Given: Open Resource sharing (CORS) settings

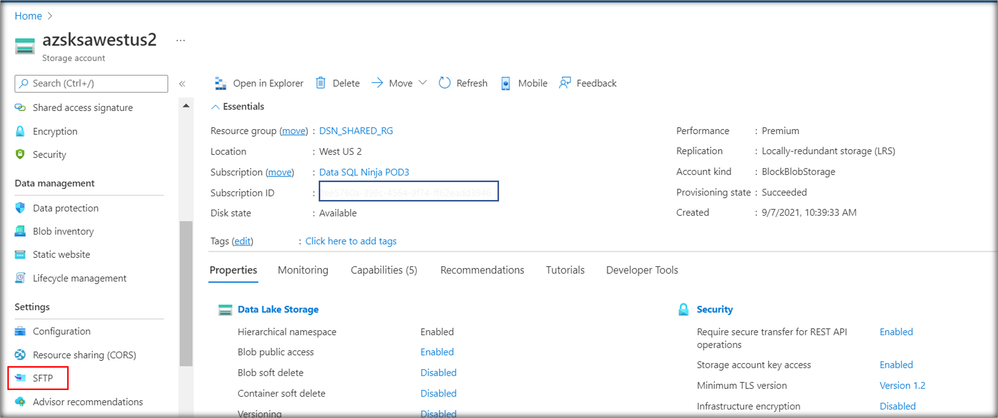Looking at the screenshot, I should point(84,355).
